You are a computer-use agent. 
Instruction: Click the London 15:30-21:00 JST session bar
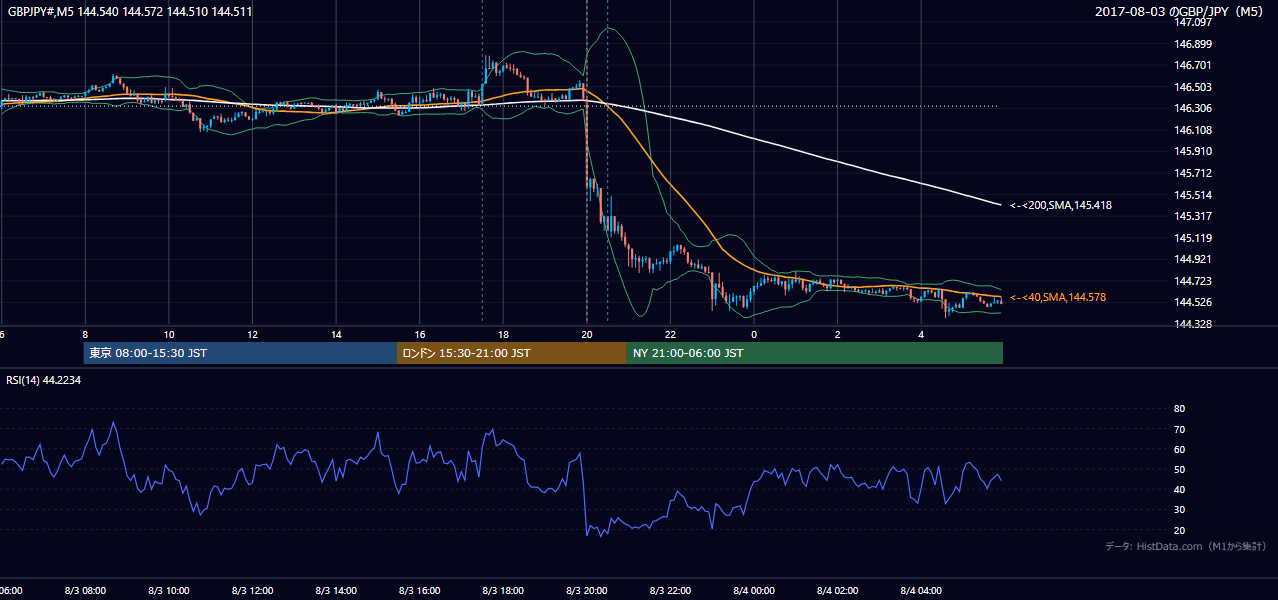(512, 353)
